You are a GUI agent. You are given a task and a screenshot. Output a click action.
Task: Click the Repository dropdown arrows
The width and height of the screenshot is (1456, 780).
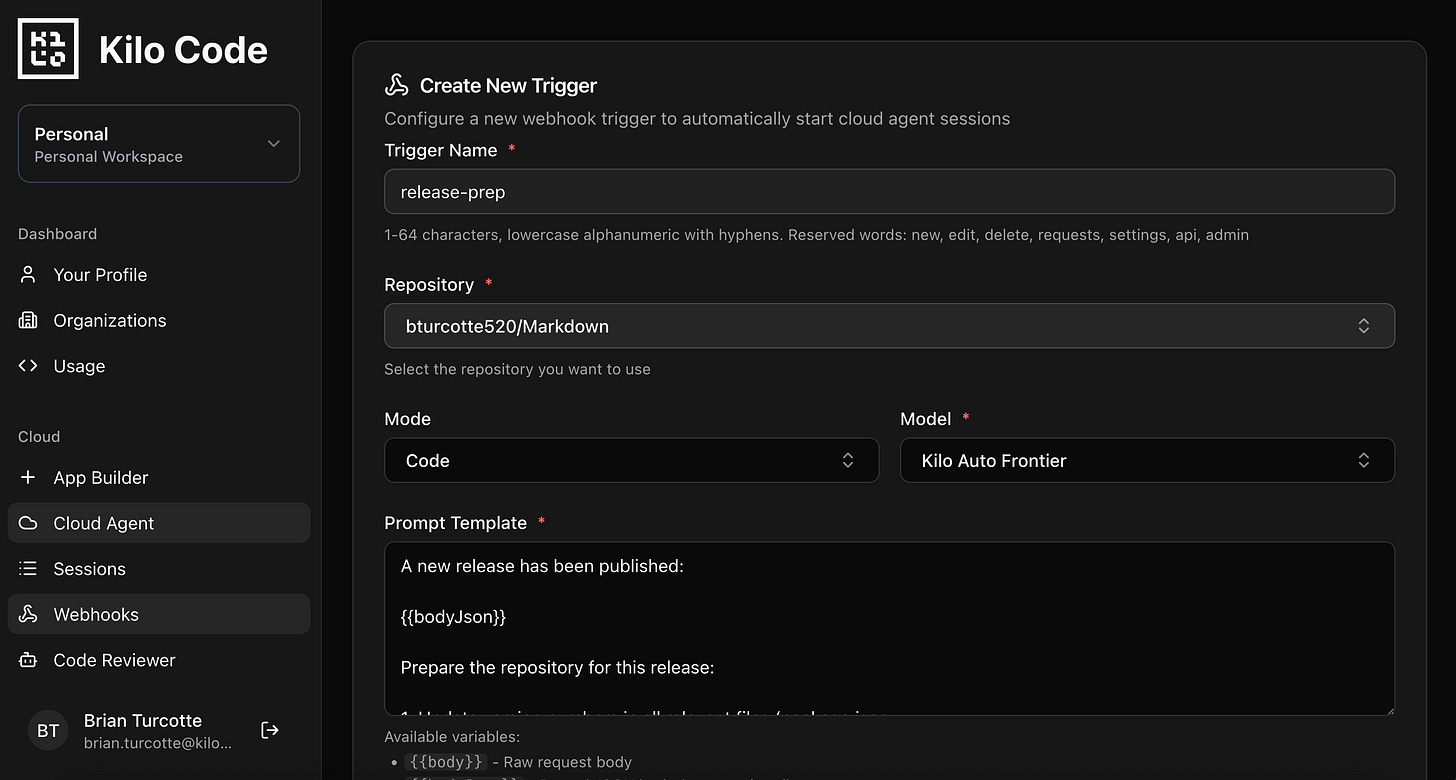pyautogui.click(x=1364, y=326)
